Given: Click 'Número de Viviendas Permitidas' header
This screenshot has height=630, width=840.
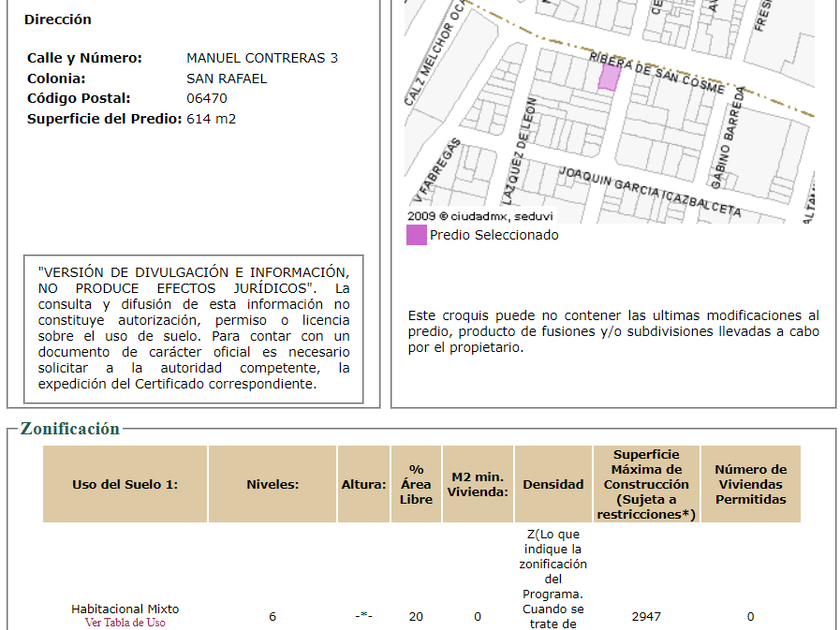Looking at the screenshot, I should (x=751, y=484).
